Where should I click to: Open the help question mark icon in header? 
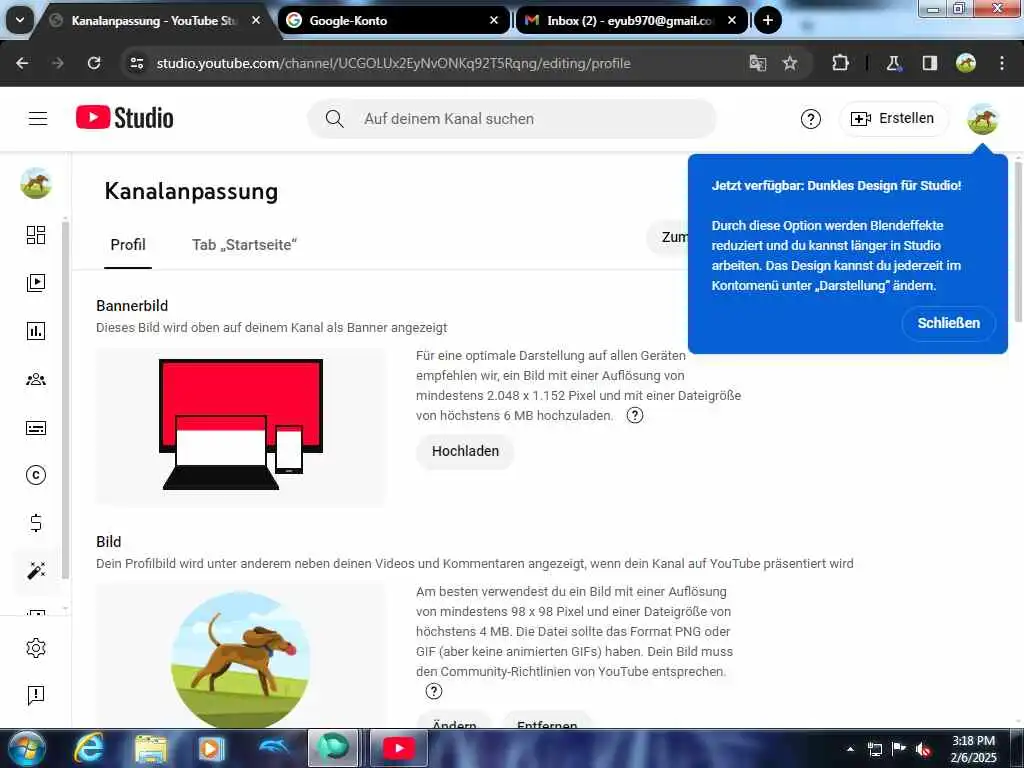[810, 119]
